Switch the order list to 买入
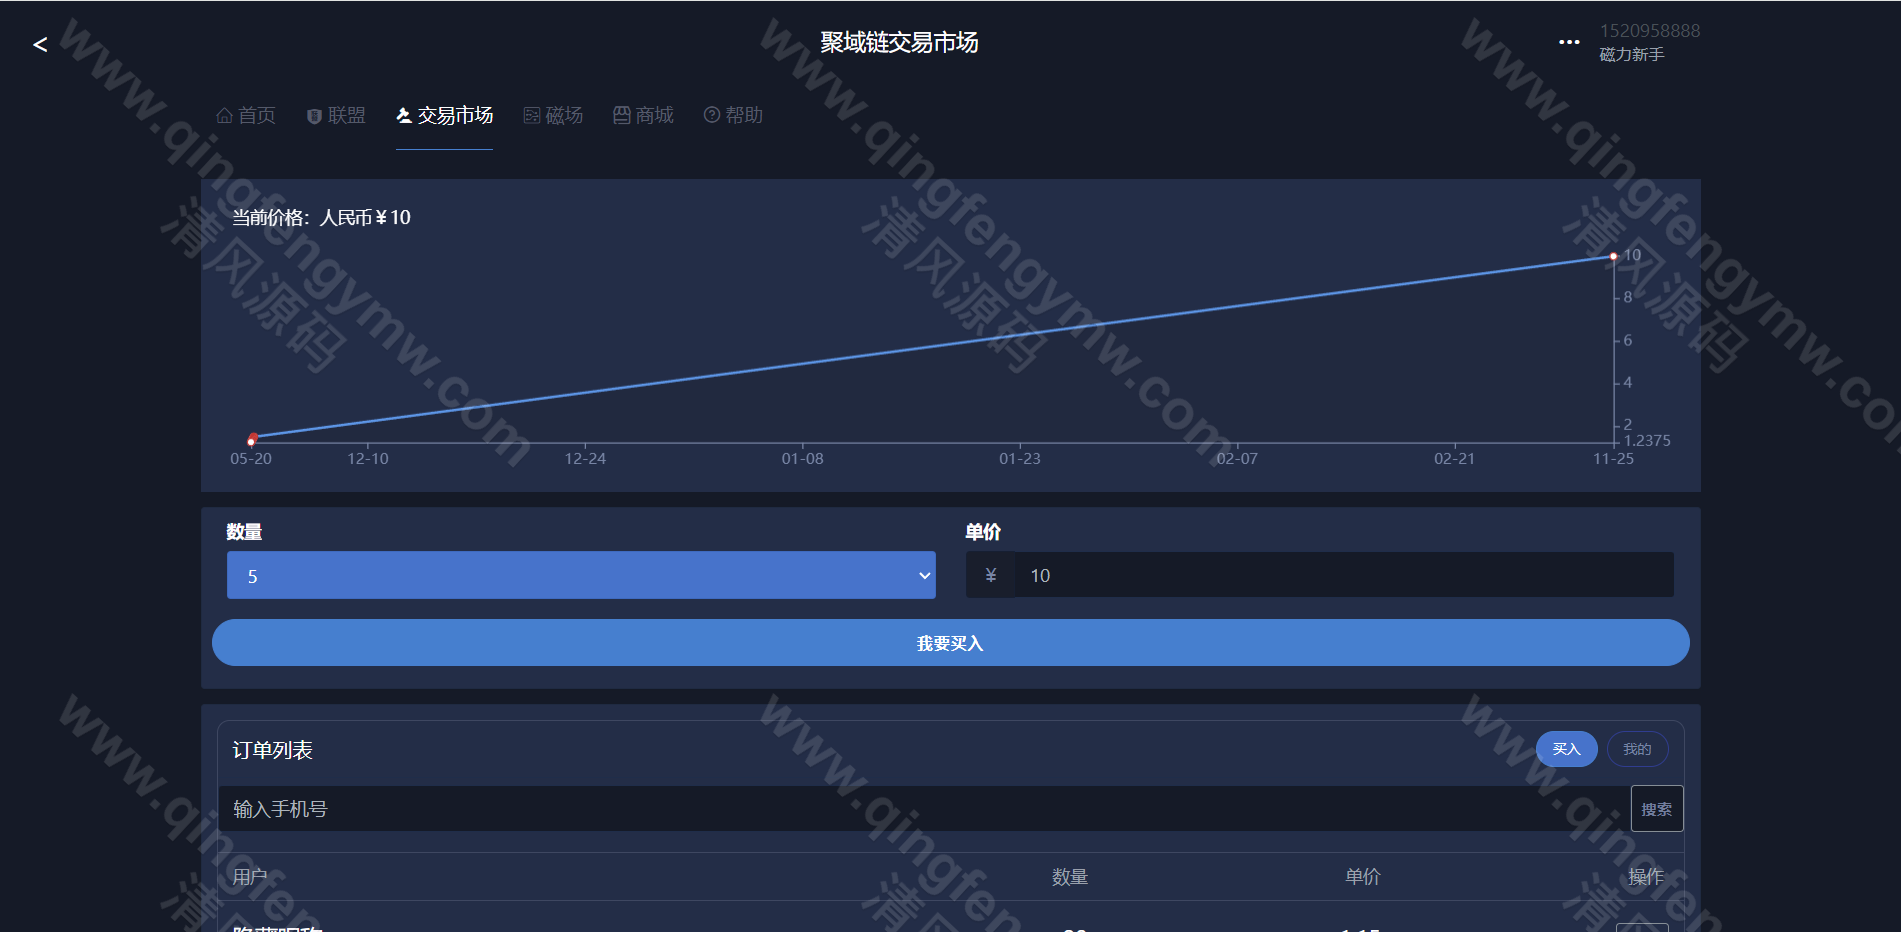Viewport: 1901px width, 932px height. [x=1566, y=749]
